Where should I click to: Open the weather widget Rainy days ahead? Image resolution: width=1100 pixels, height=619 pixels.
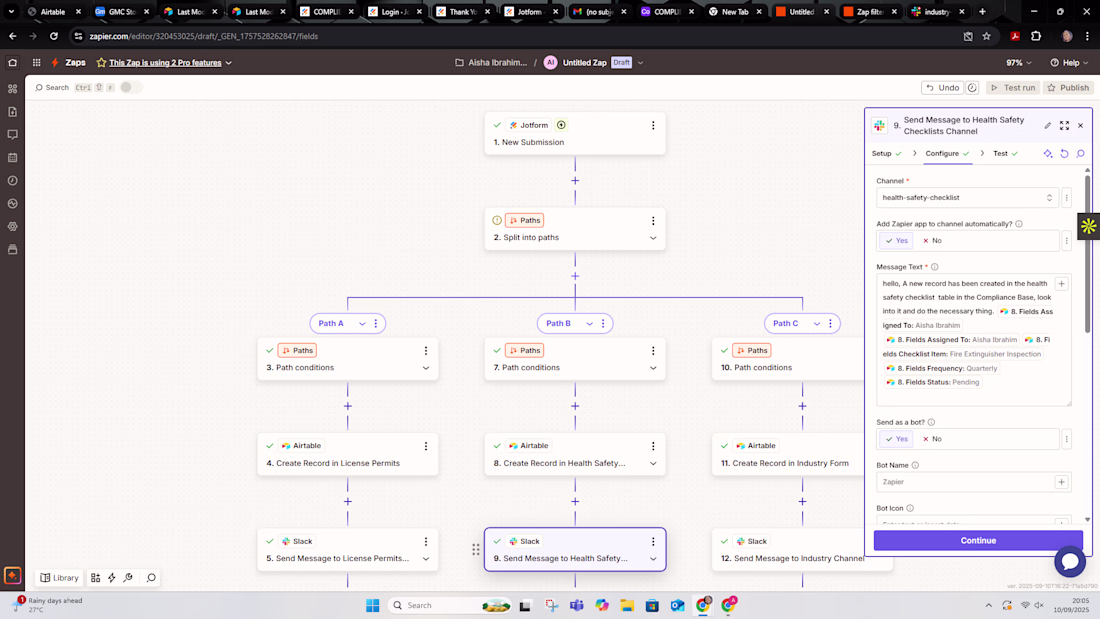48,604
